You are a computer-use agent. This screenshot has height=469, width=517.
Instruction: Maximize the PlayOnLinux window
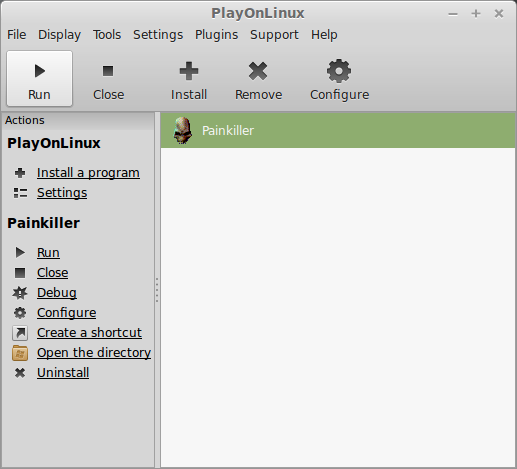pos(476,14)
